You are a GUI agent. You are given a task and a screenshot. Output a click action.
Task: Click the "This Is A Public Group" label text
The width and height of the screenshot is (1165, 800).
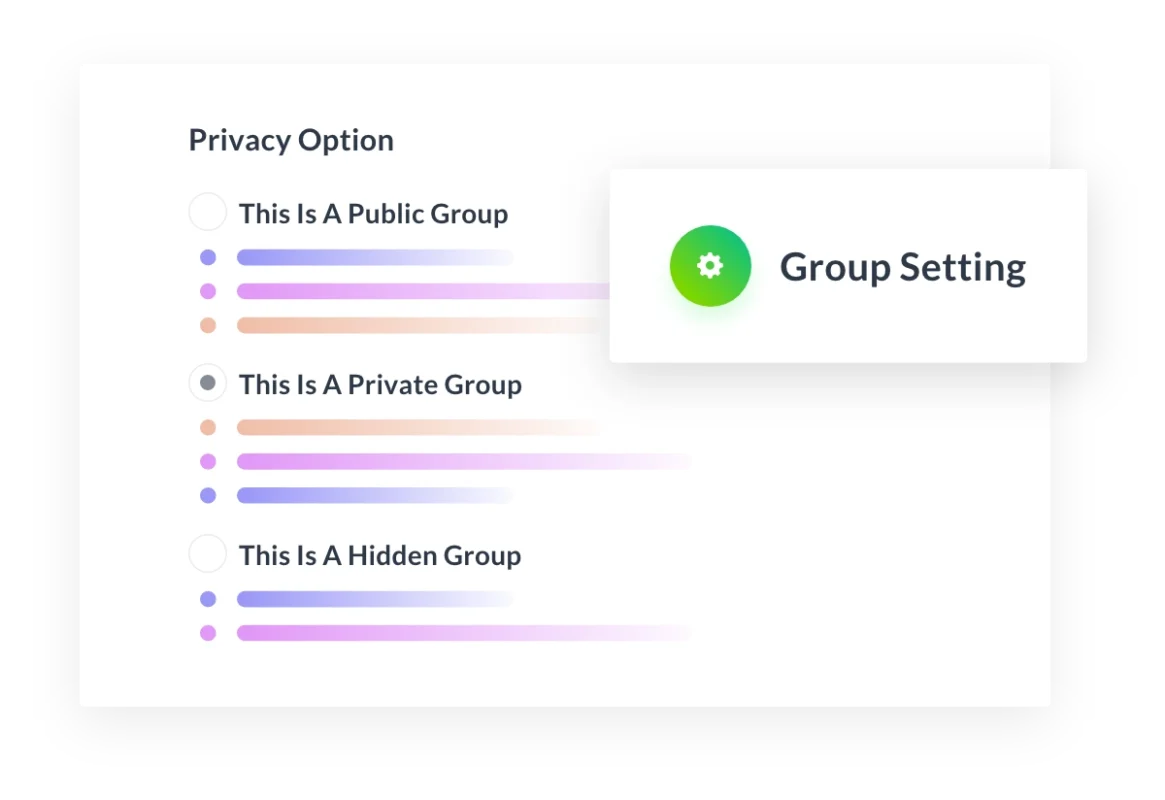(373, 214)
